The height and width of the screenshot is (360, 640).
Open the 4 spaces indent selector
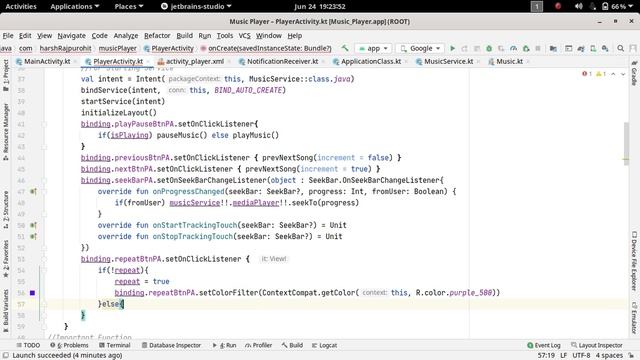(609, 356)
